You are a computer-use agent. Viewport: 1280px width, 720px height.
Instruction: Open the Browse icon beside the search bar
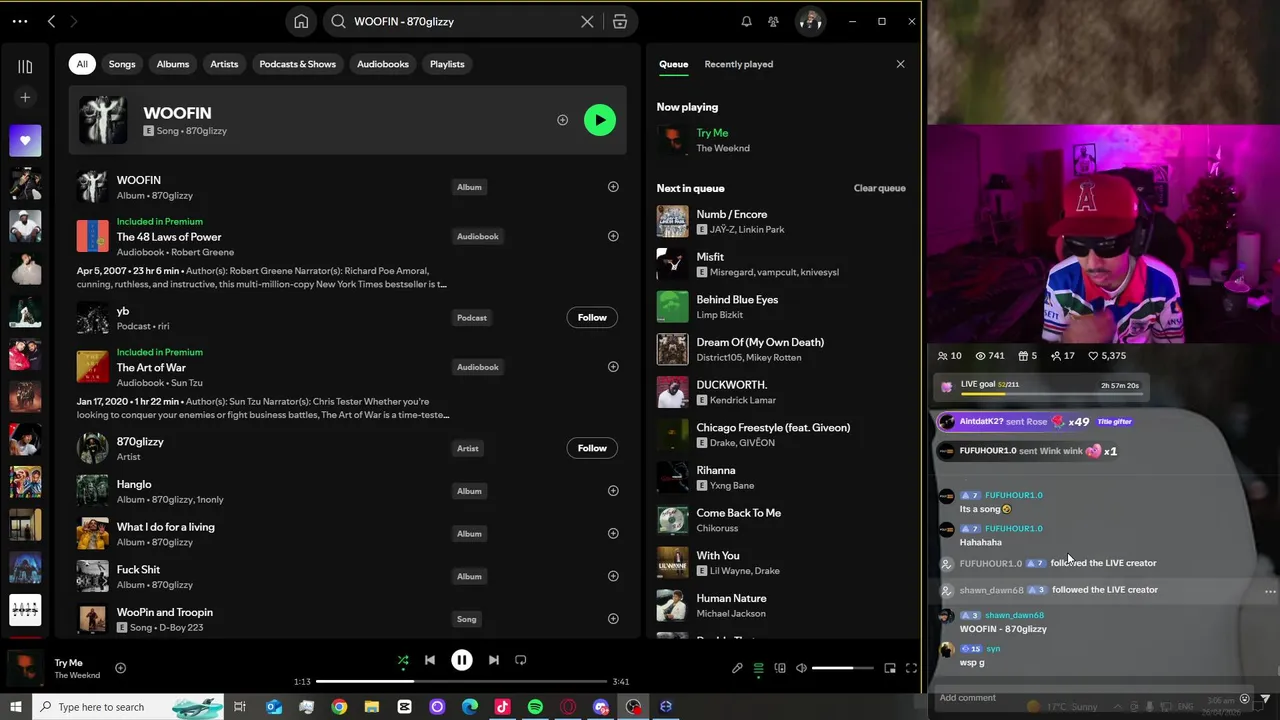620,21
